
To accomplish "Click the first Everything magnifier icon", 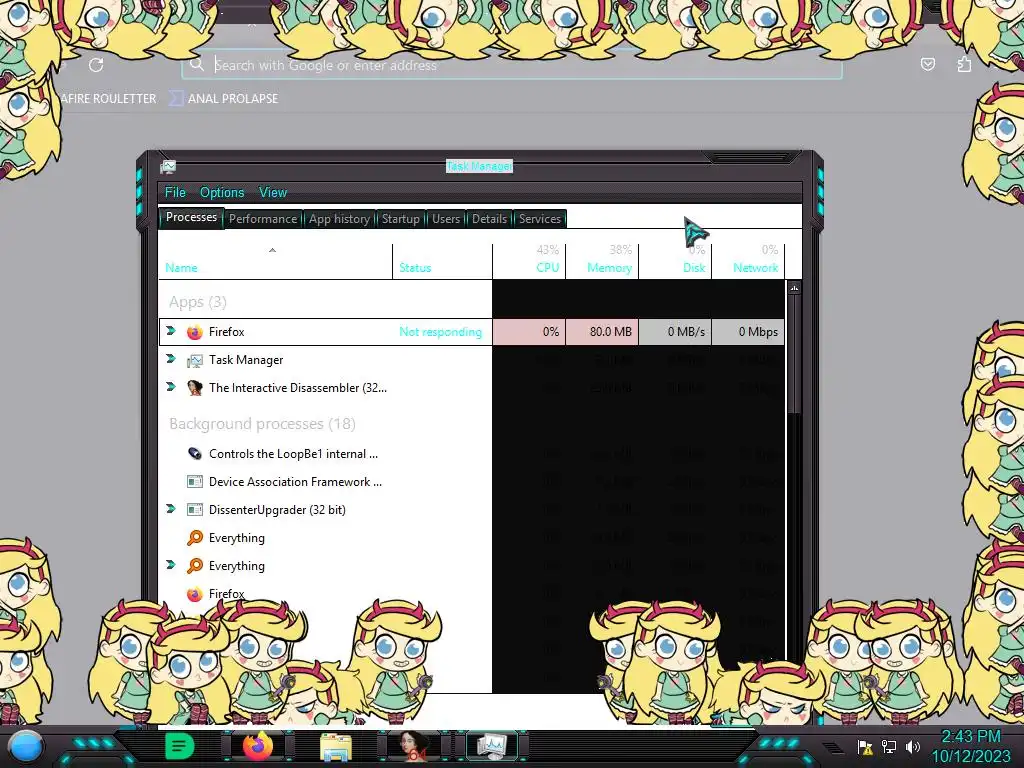I will 195,538.
